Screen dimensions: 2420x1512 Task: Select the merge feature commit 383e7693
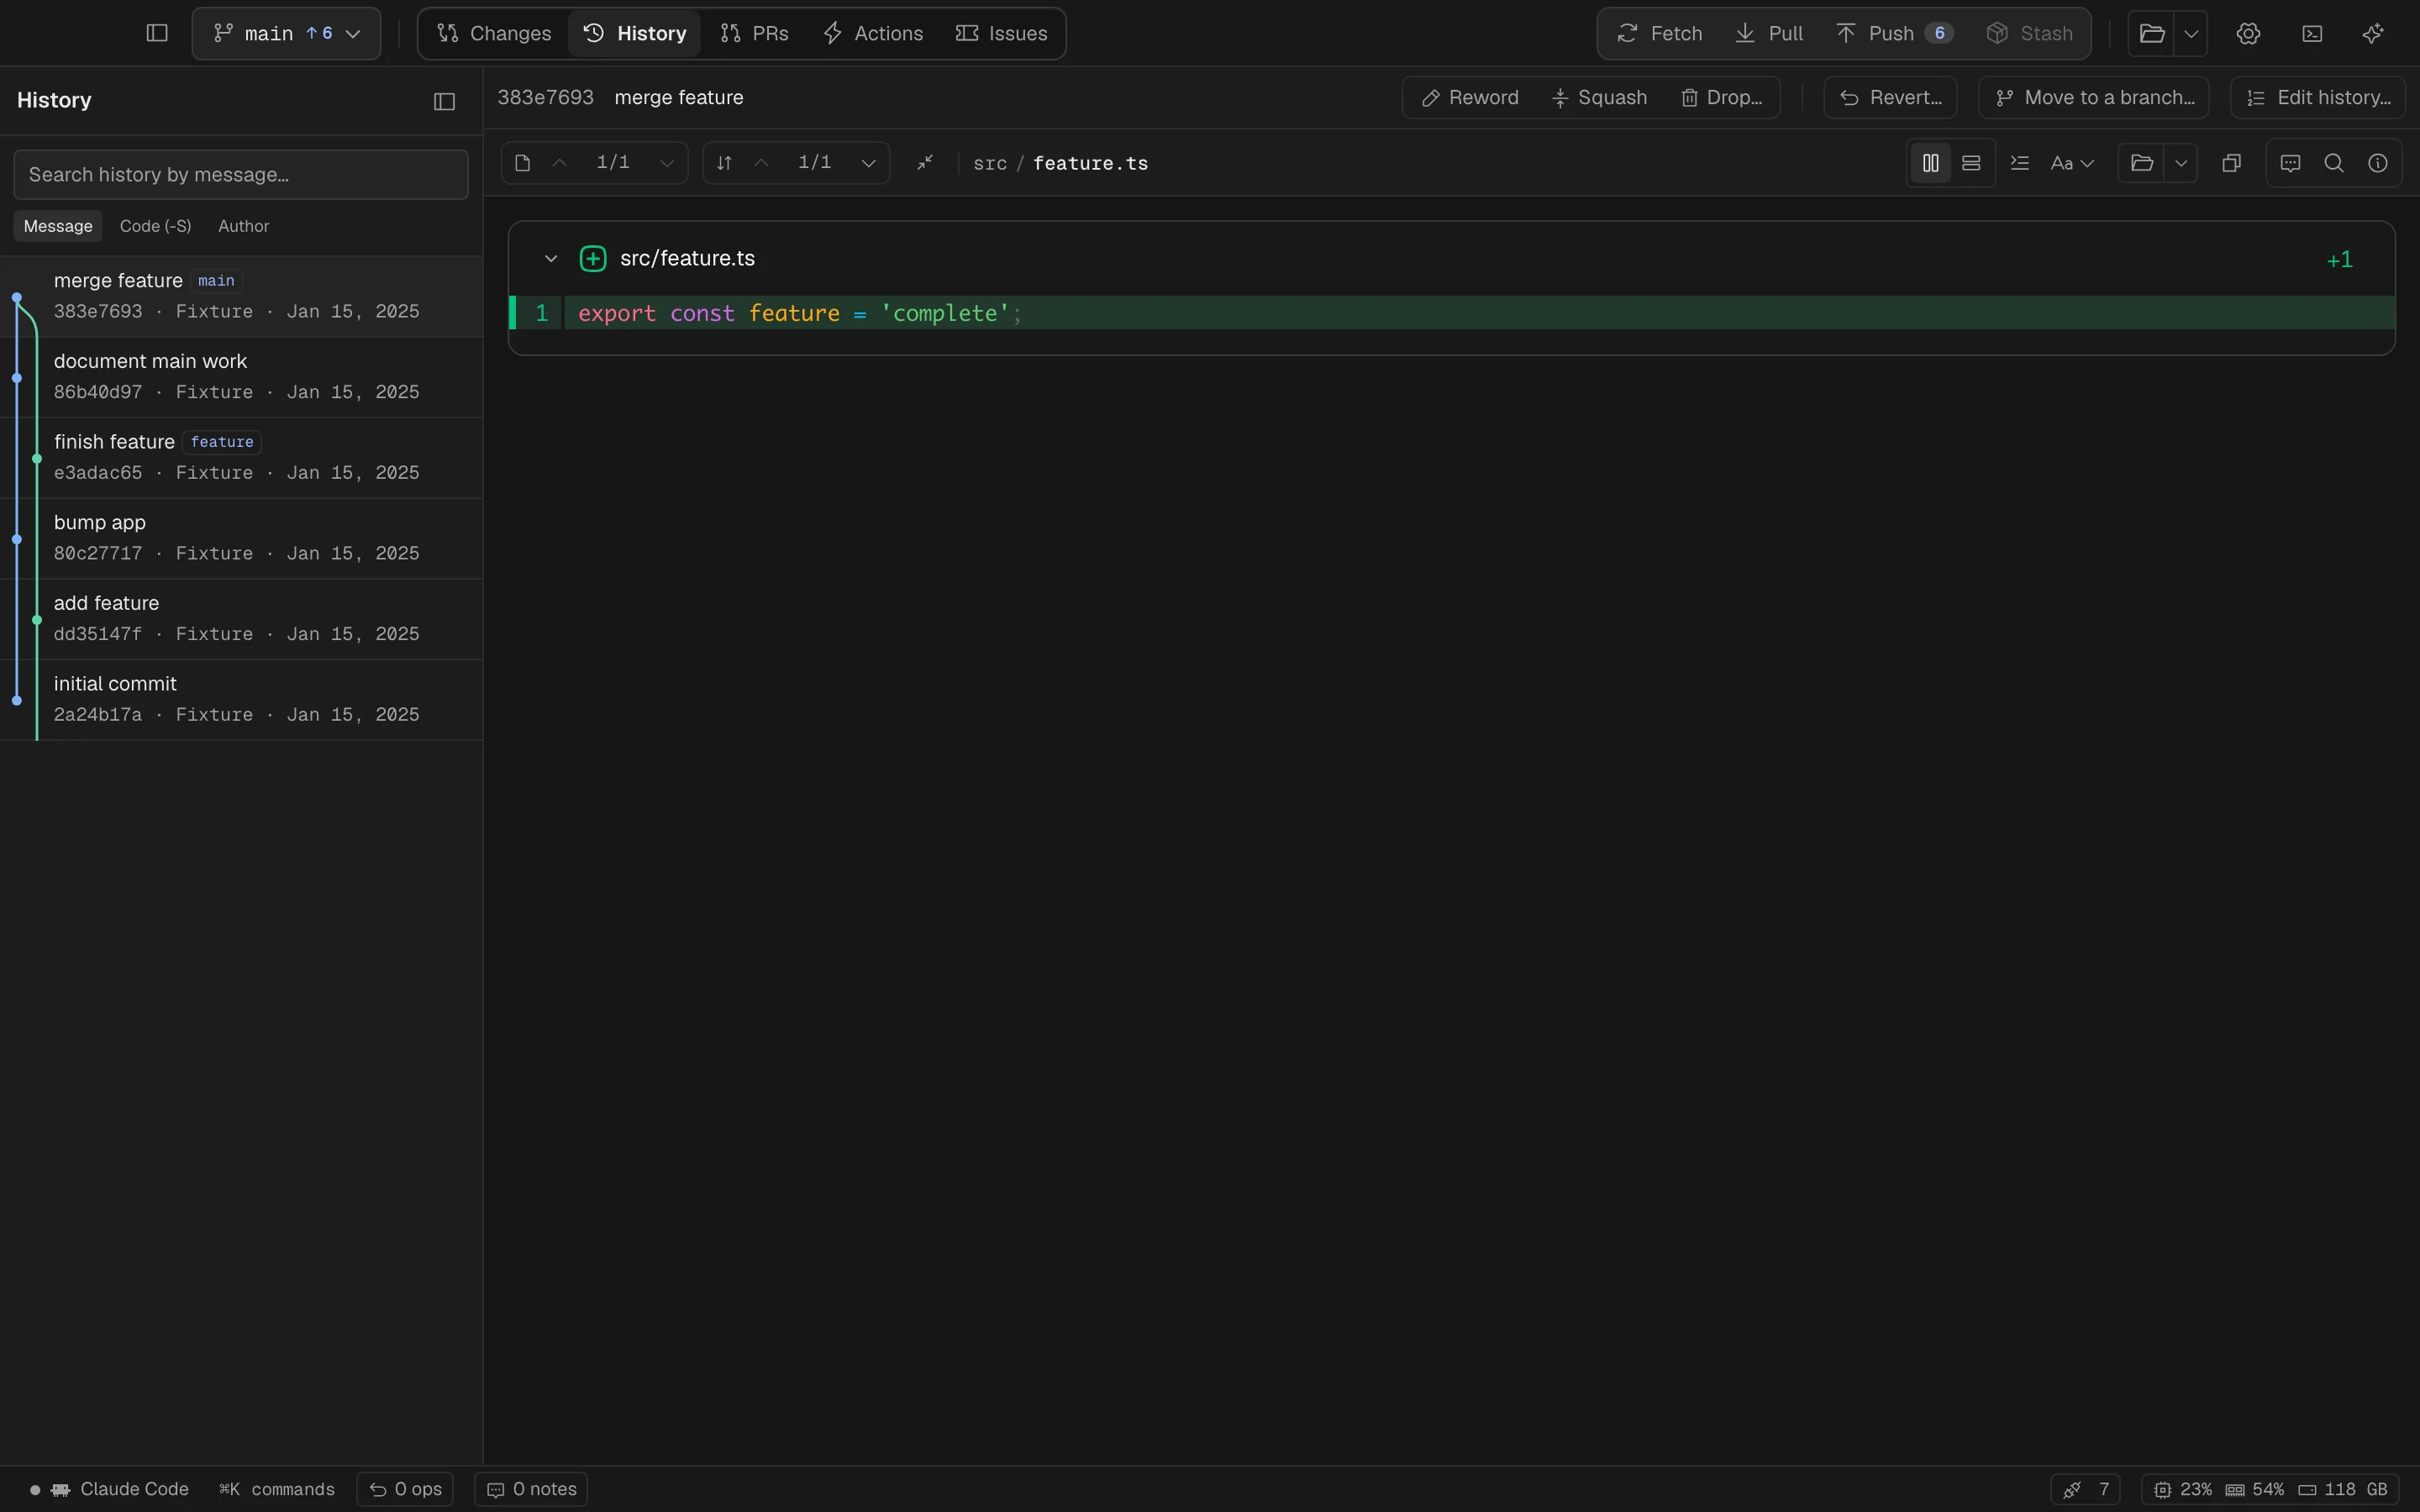[241, 296]
